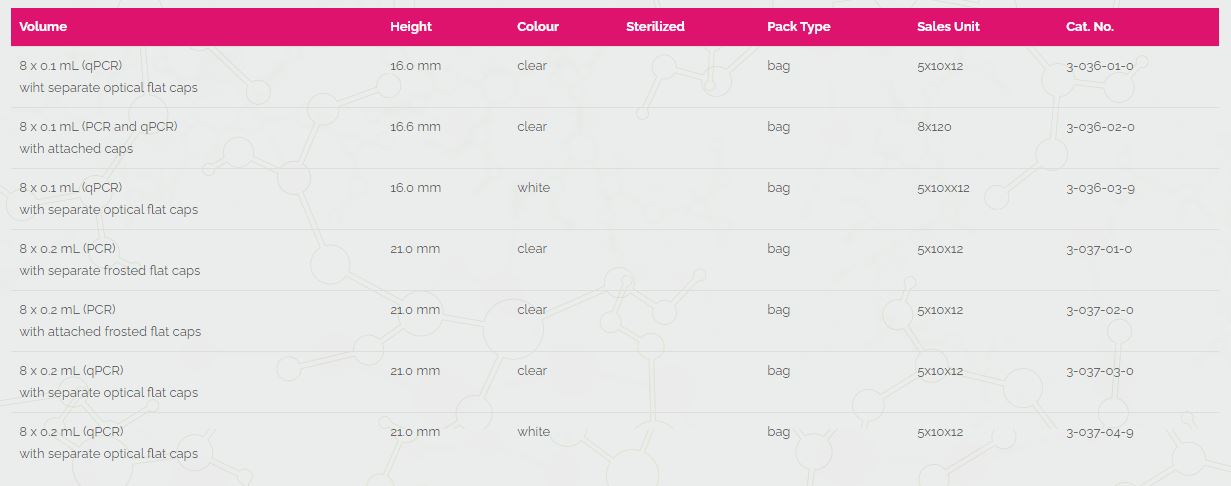Select catalog number 3-036-03-9

click(x=1100, y=188)
